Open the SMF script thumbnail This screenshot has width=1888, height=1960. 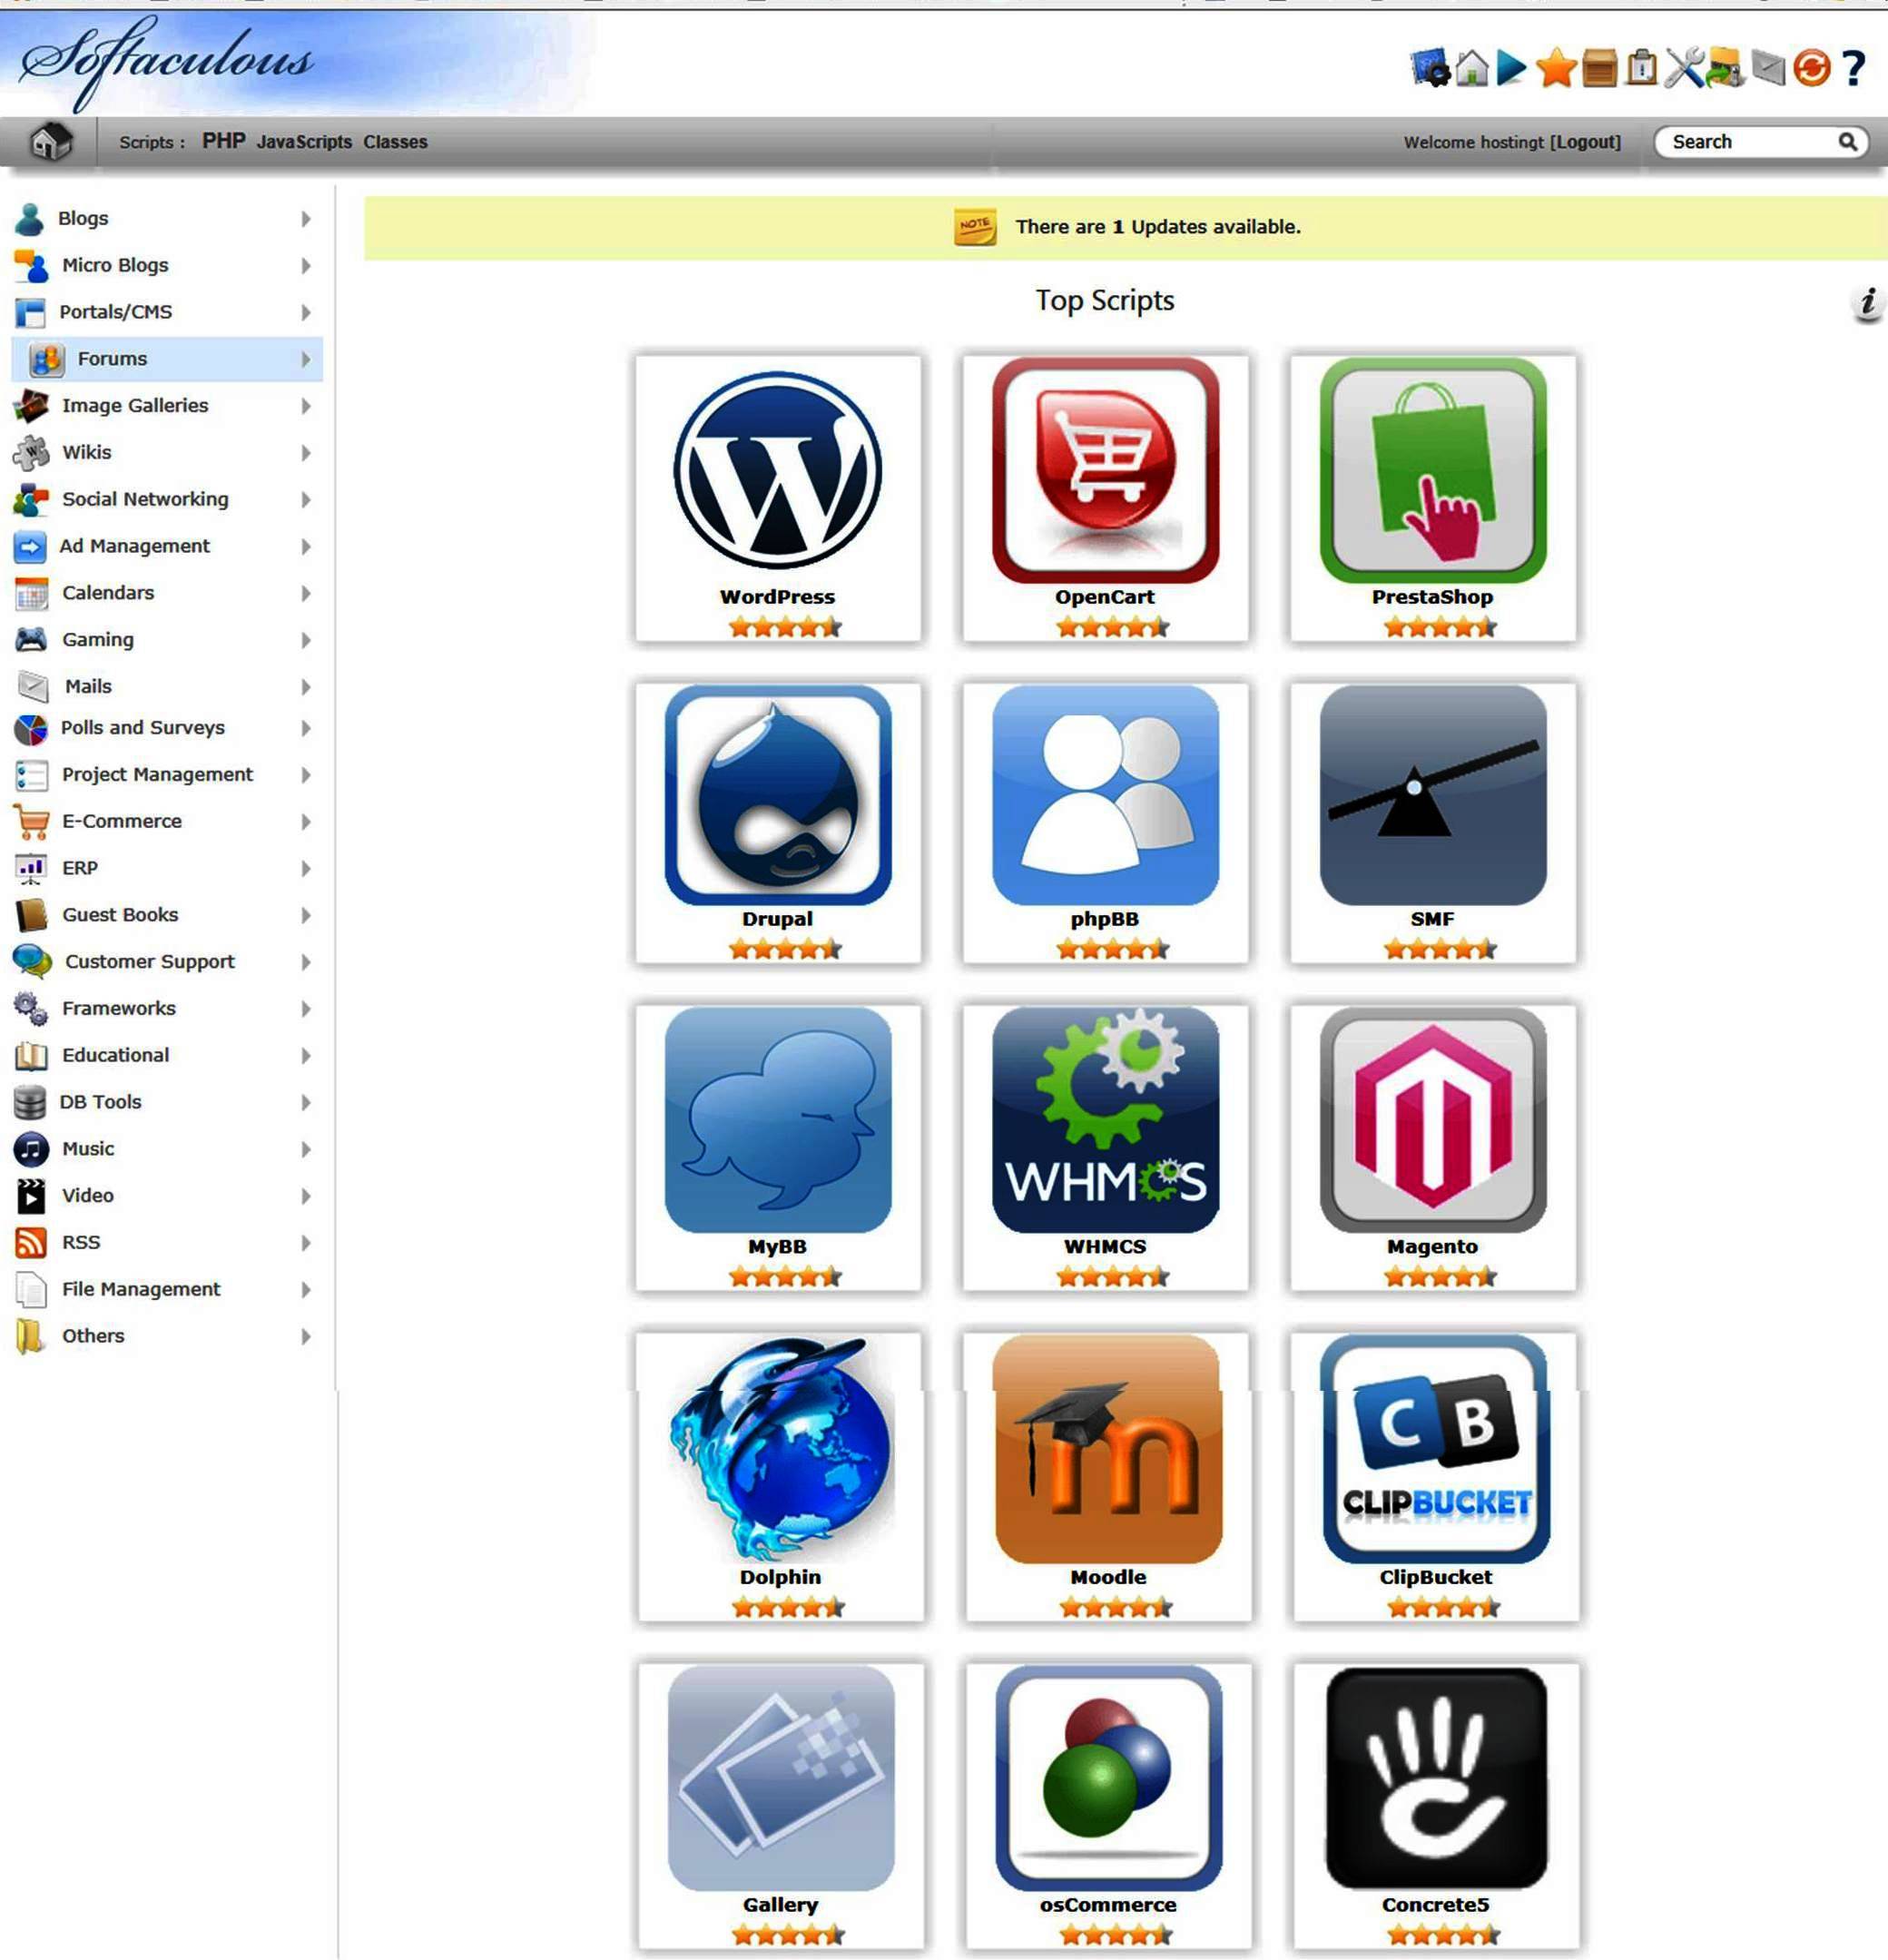click(1433, 795)
